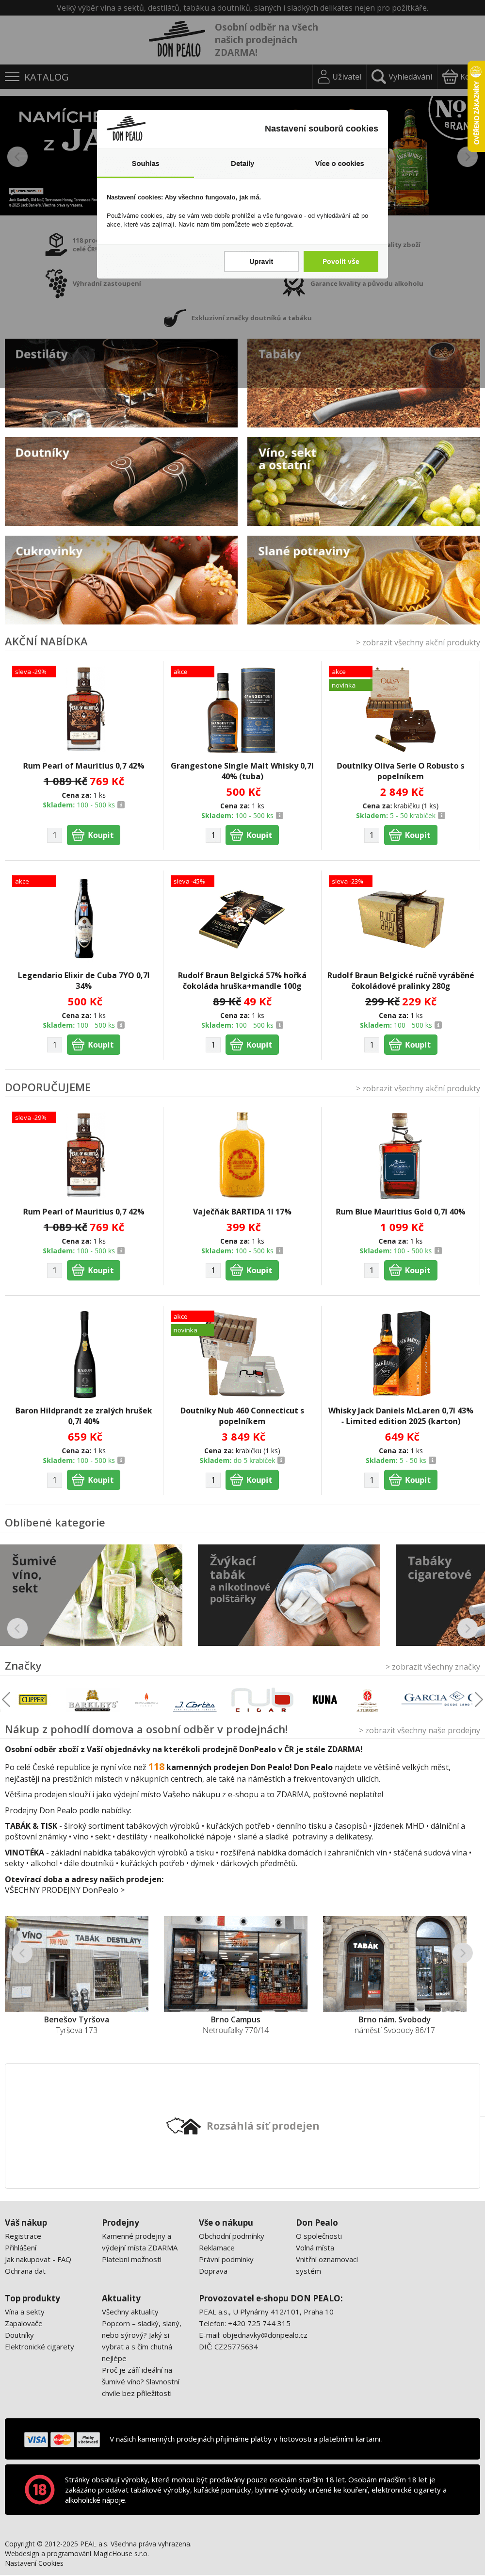Open the 'Více o cookies' tab
The image size is (485, 2576).
[x=339, y=163]
